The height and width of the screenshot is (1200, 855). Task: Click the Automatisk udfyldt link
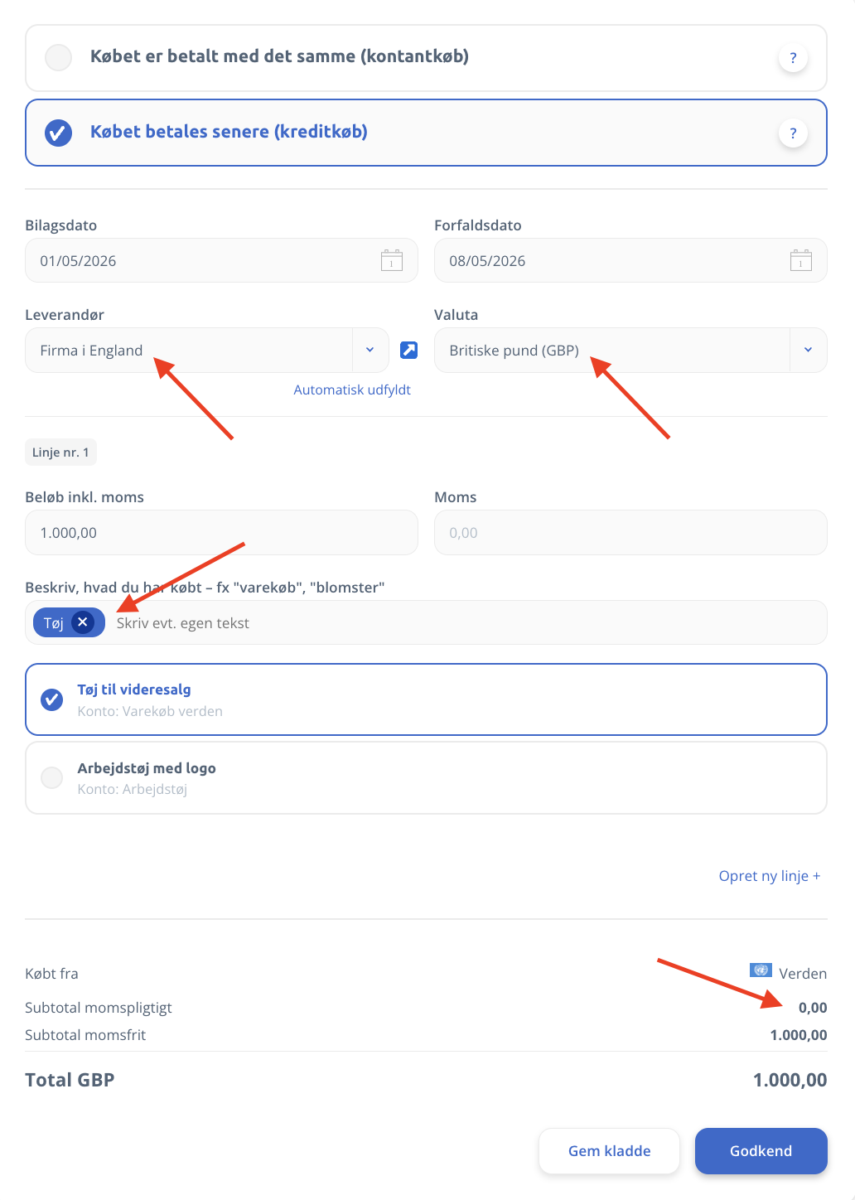coord(352,390)
